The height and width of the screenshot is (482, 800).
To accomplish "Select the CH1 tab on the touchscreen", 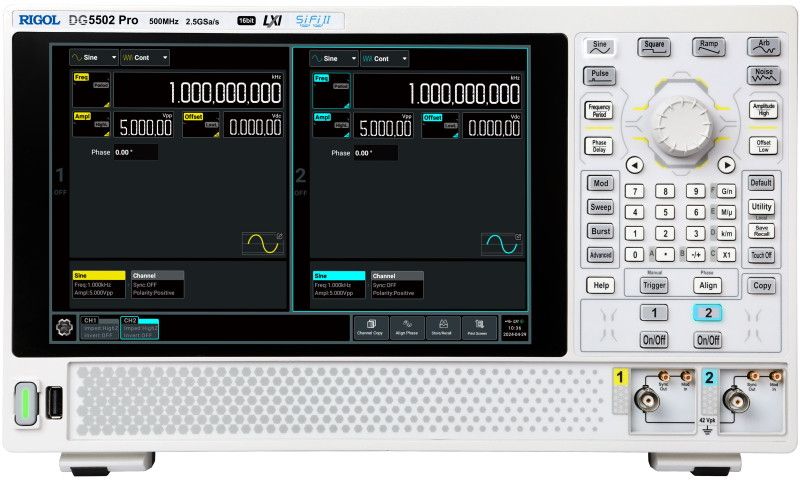I will point(99,327).
